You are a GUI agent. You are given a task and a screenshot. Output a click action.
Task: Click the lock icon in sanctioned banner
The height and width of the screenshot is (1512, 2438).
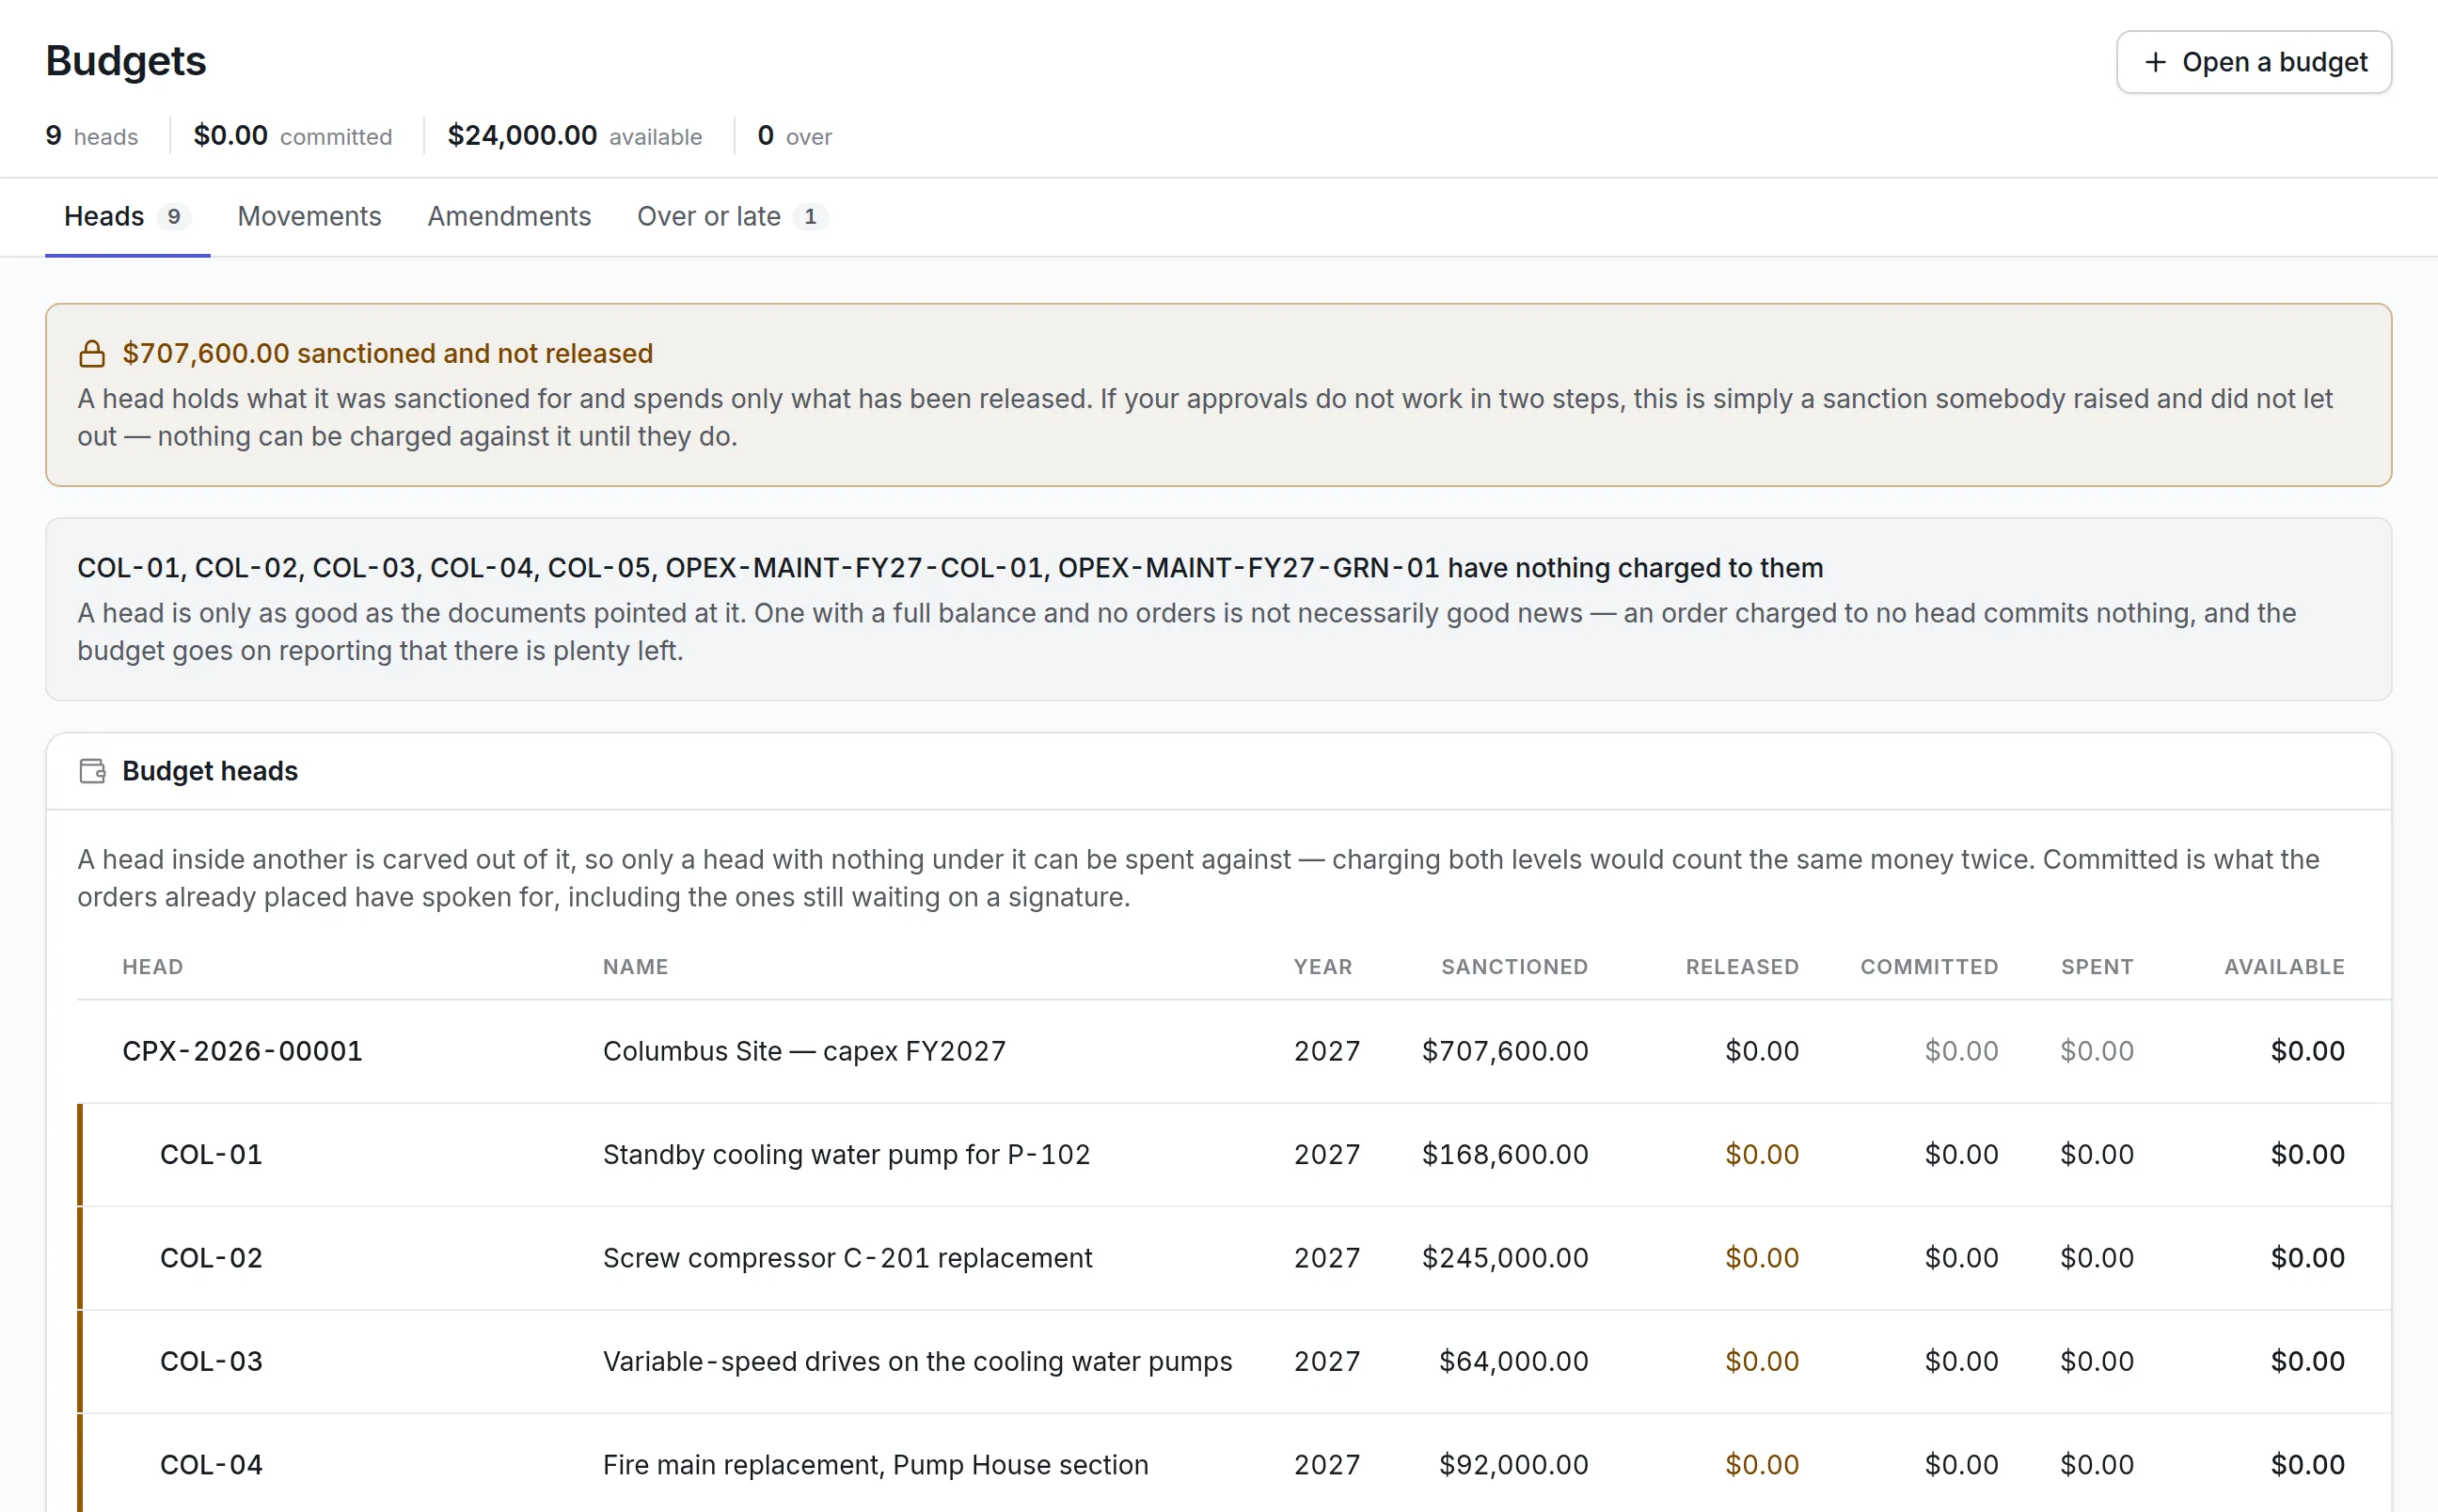pos(92,354)
